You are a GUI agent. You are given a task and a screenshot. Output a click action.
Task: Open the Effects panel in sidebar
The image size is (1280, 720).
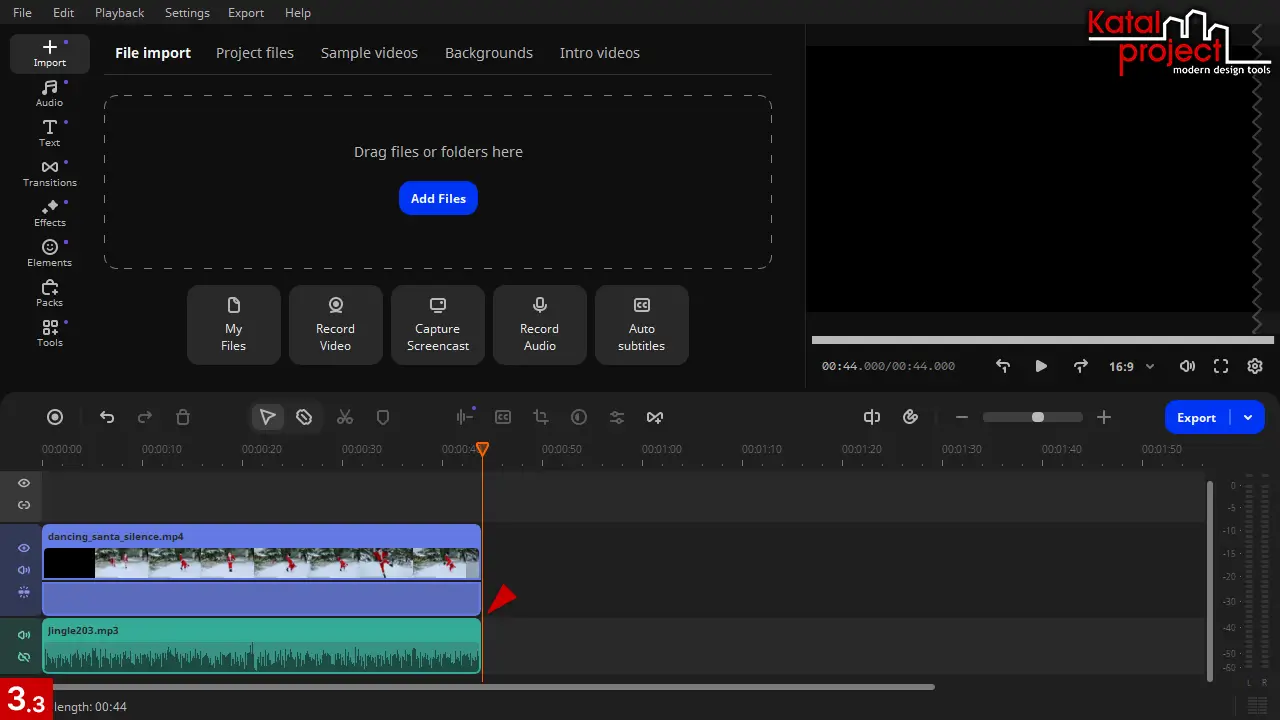click(x=49, y=213)
